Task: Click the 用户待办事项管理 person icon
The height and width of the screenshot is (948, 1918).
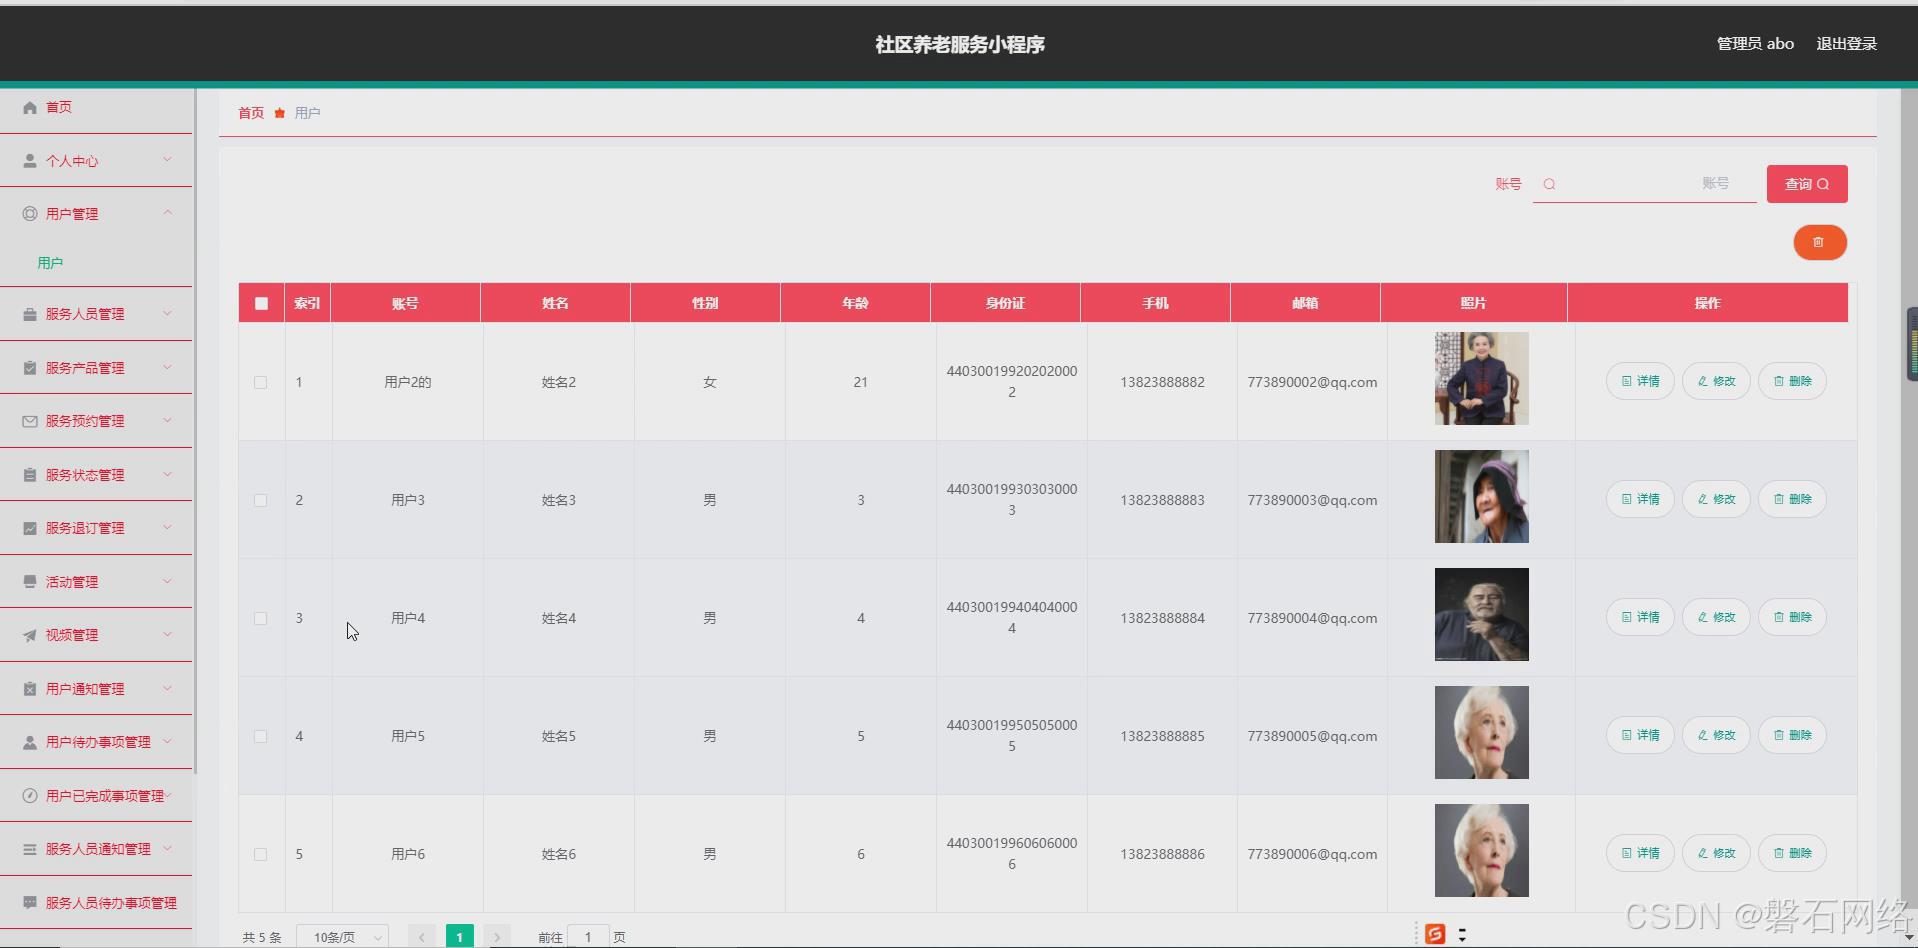Action: tap(30, 742)
